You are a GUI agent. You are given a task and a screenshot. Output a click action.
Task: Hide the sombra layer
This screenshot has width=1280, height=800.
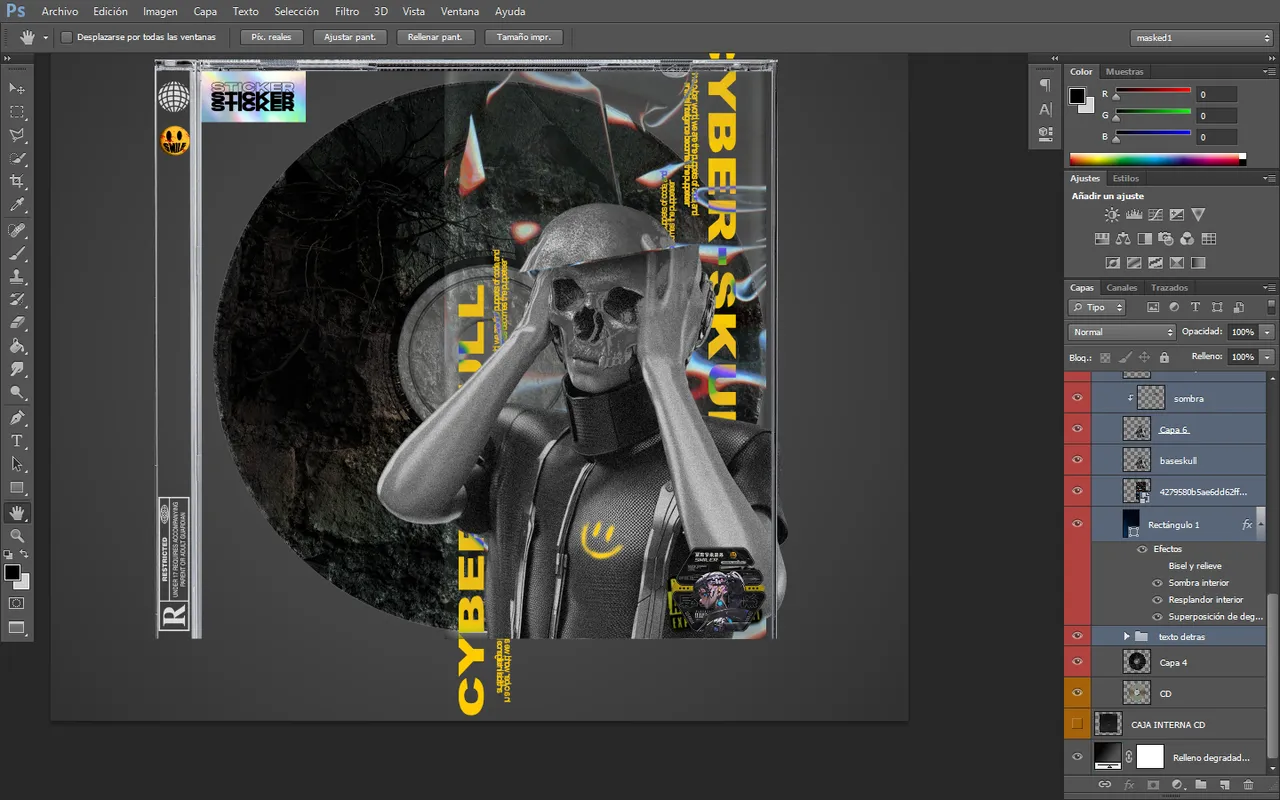(1077, 398)
